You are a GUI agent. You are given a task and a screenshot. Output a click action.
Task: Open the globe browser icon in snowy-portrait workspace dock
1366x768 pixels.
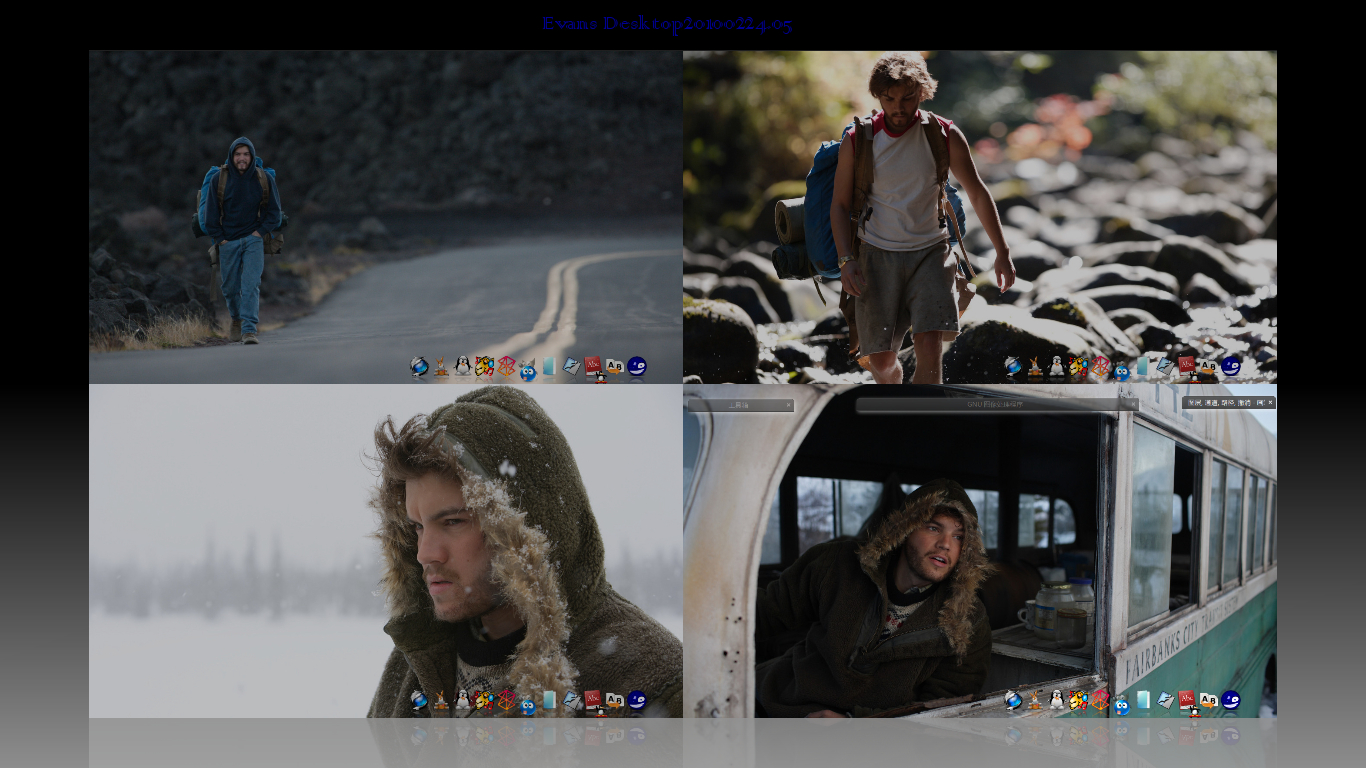419,701
